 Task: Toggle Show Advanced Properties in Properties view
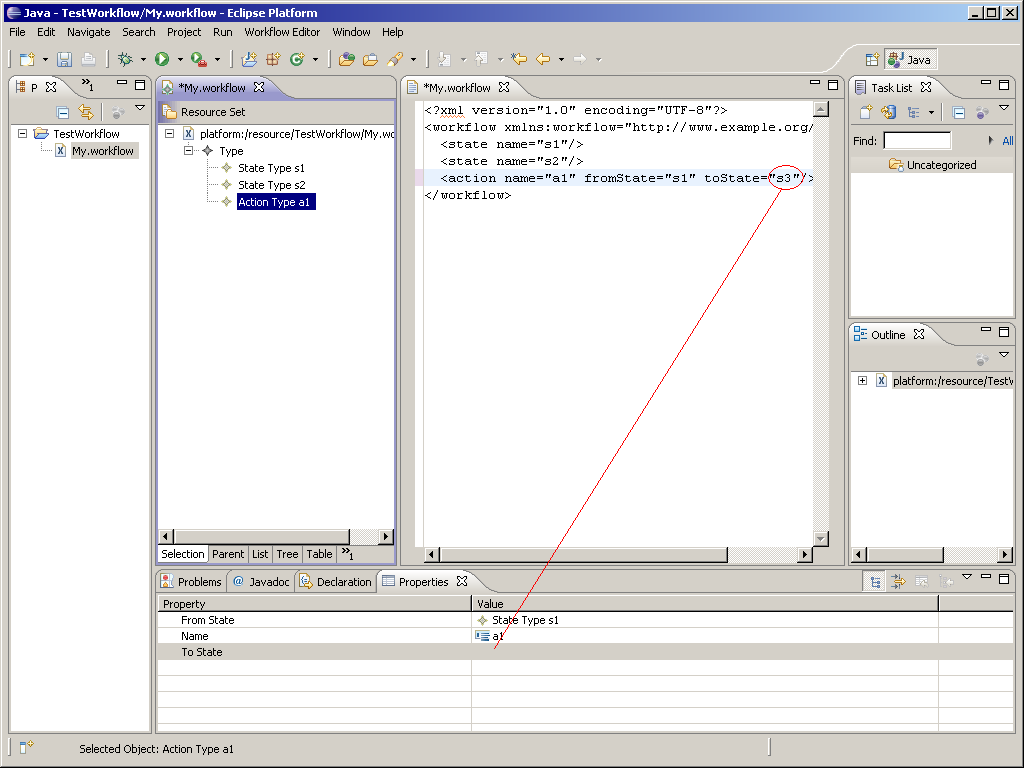click(898, 581)
